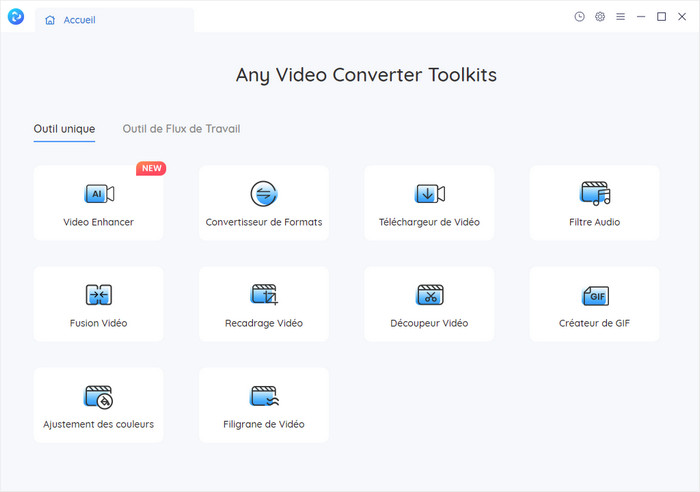Select the Accueil tab label
700x492 pixels.
[x=79, y=20]
